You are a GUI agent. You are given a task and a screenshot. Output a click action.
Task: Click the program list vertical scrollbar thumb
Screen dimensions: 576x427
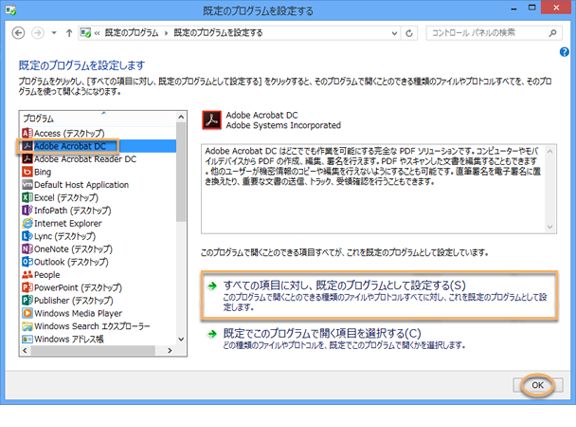pos(181,172)
